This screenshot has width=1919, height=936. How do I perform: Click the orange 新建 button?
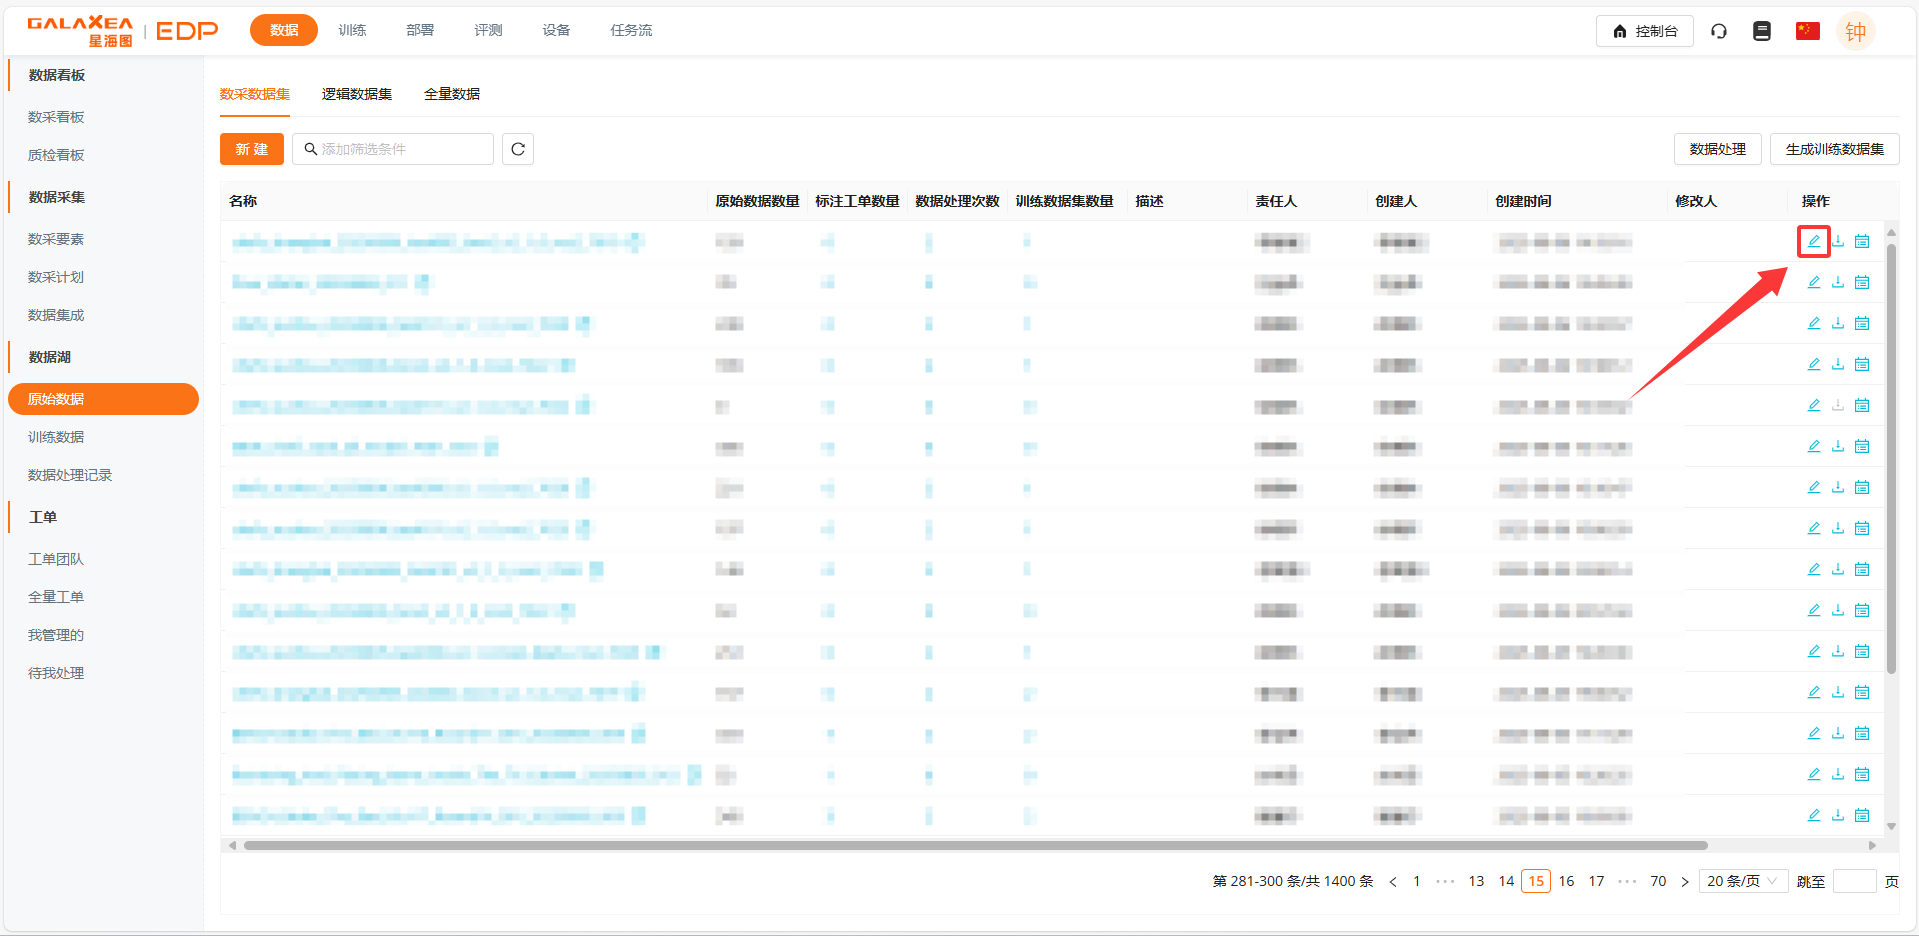pyautogui.click(x=252, y=149)
